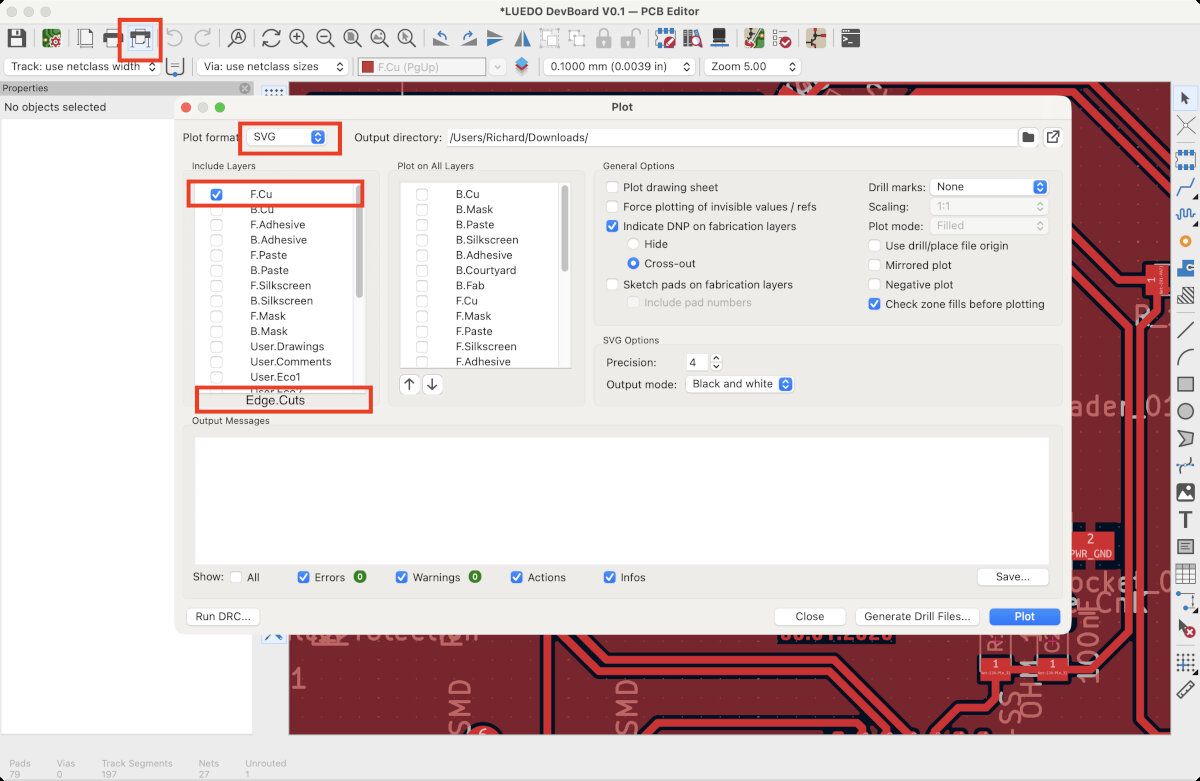Enable Negative plot checkbox
1200x781 pixels.
(875, 285)
